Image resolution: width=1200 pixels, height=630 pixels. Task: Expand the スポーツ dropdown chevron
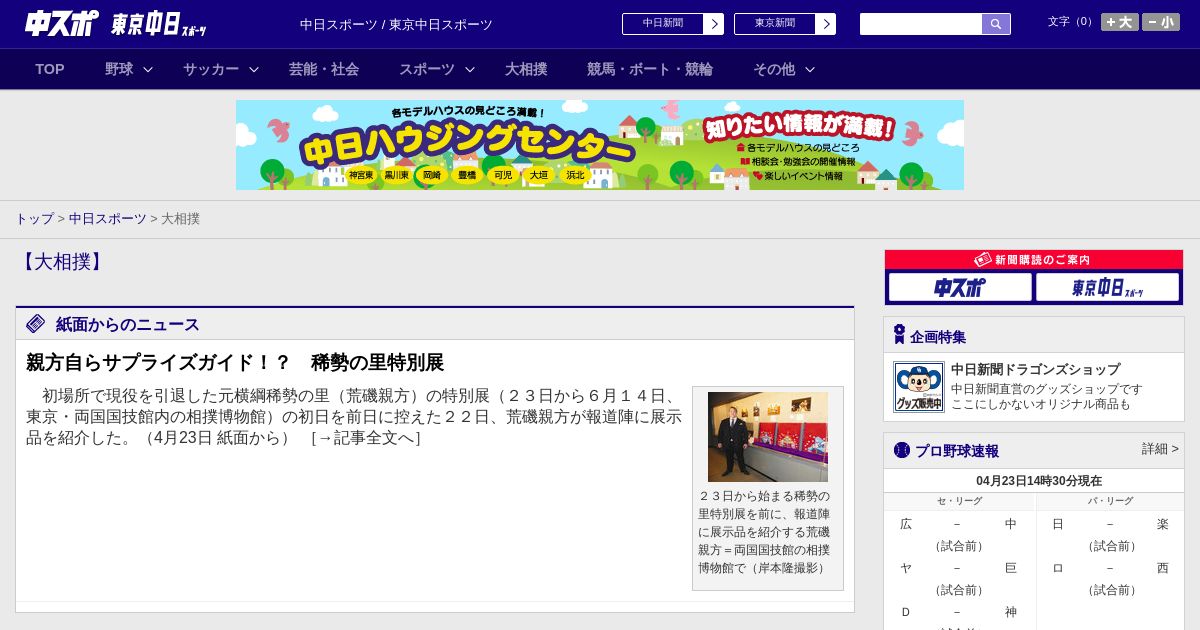470,69
